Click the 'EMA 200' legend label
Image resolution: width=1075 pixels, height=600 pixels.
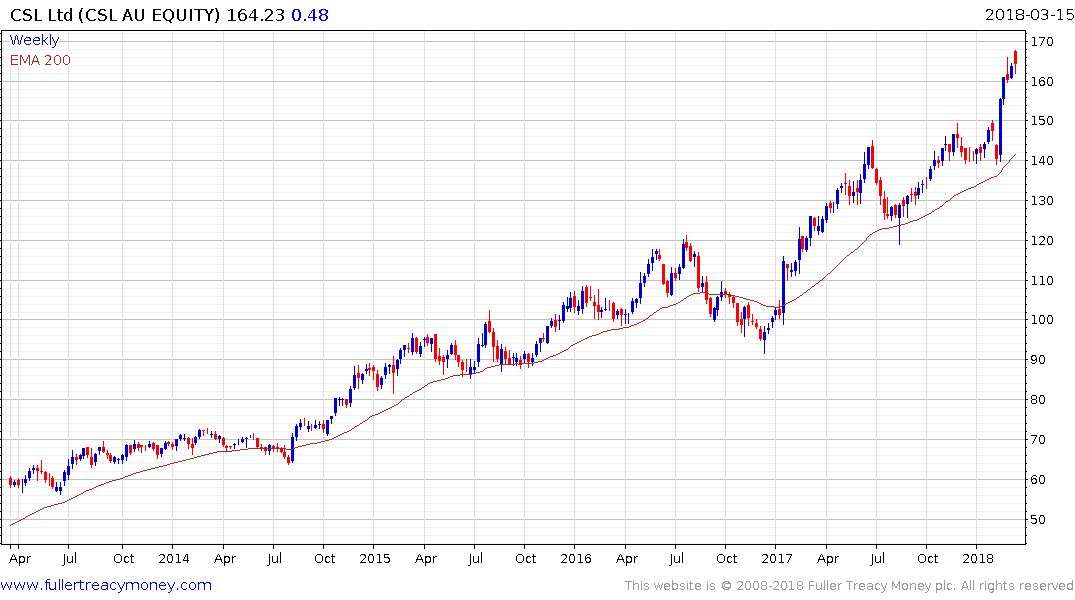click(40, 60)
